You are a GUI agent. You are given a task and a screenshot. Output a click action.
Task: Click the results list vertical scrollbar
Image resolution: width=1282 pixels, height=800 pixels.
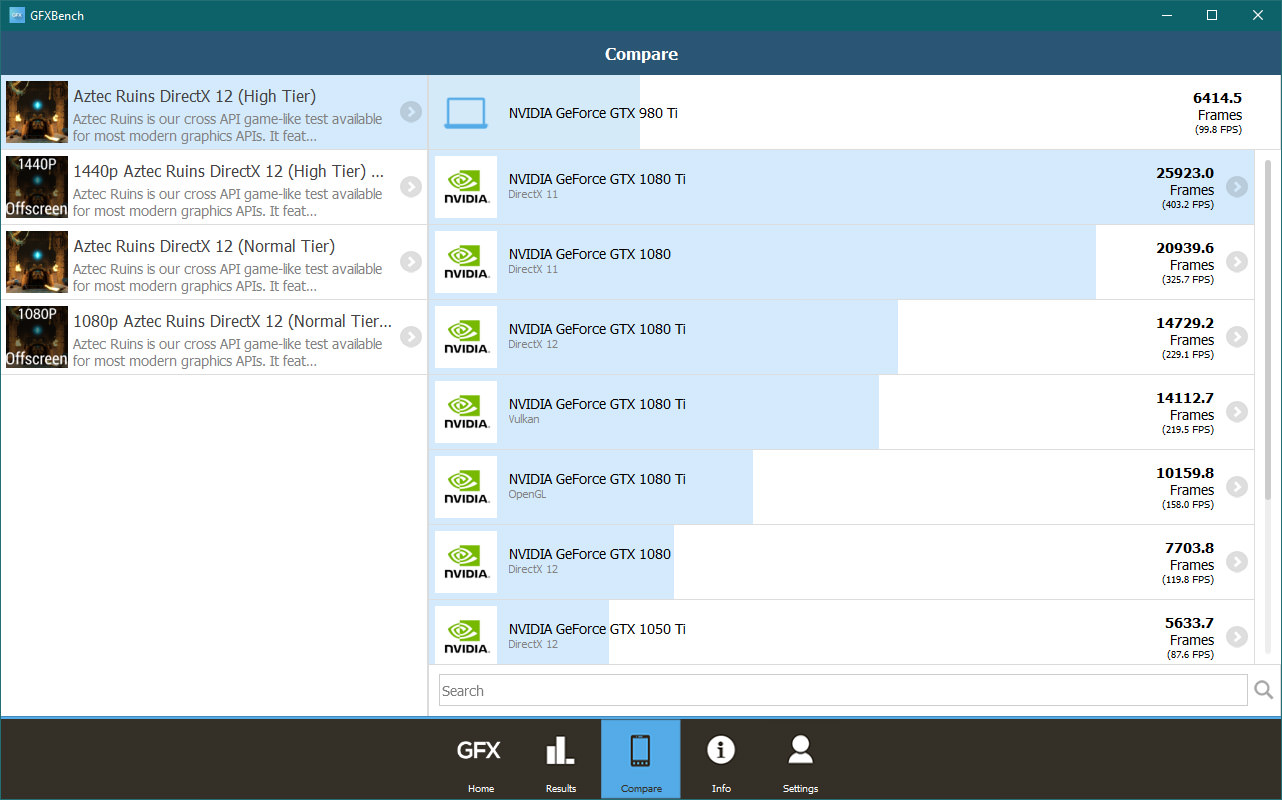click(1268, 329)
